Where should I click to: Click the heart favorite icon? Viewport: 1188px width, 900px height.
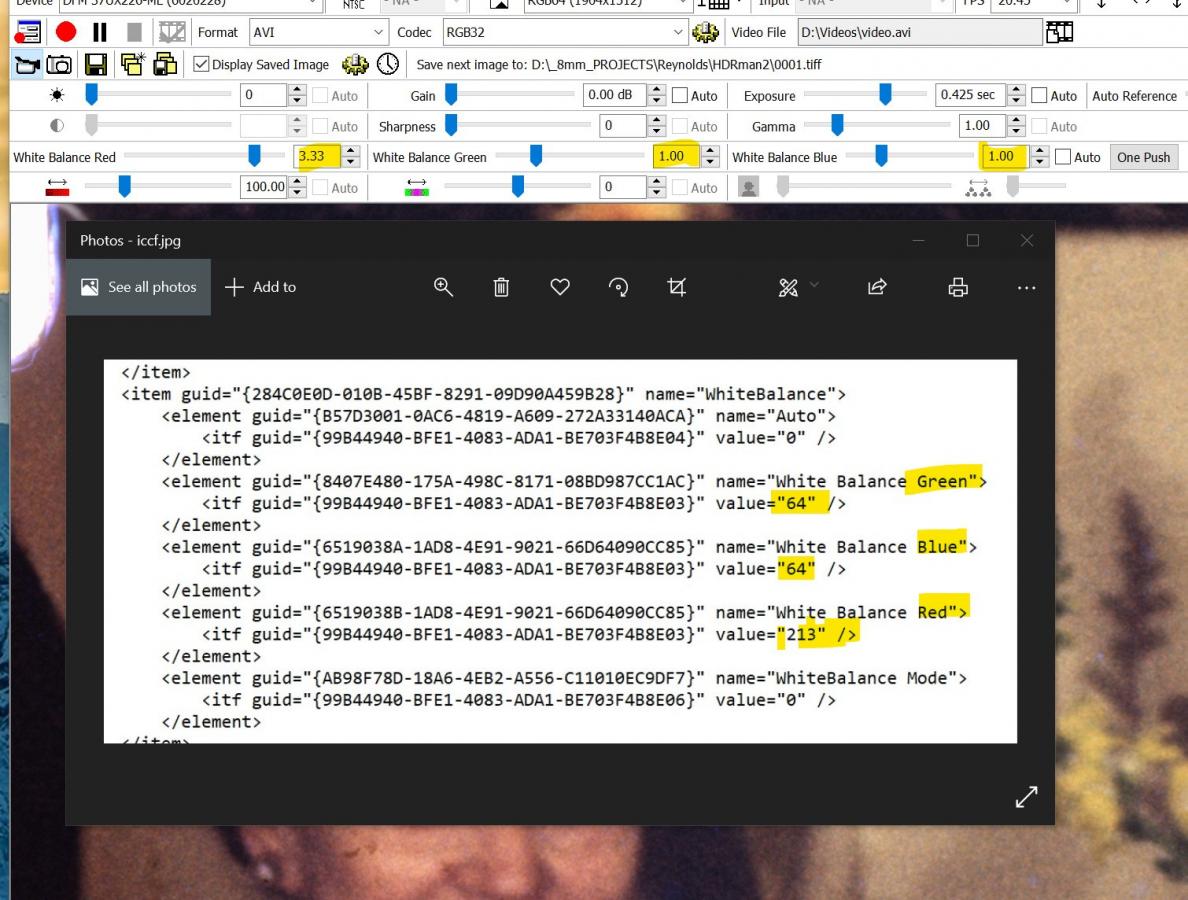[560, 287]
